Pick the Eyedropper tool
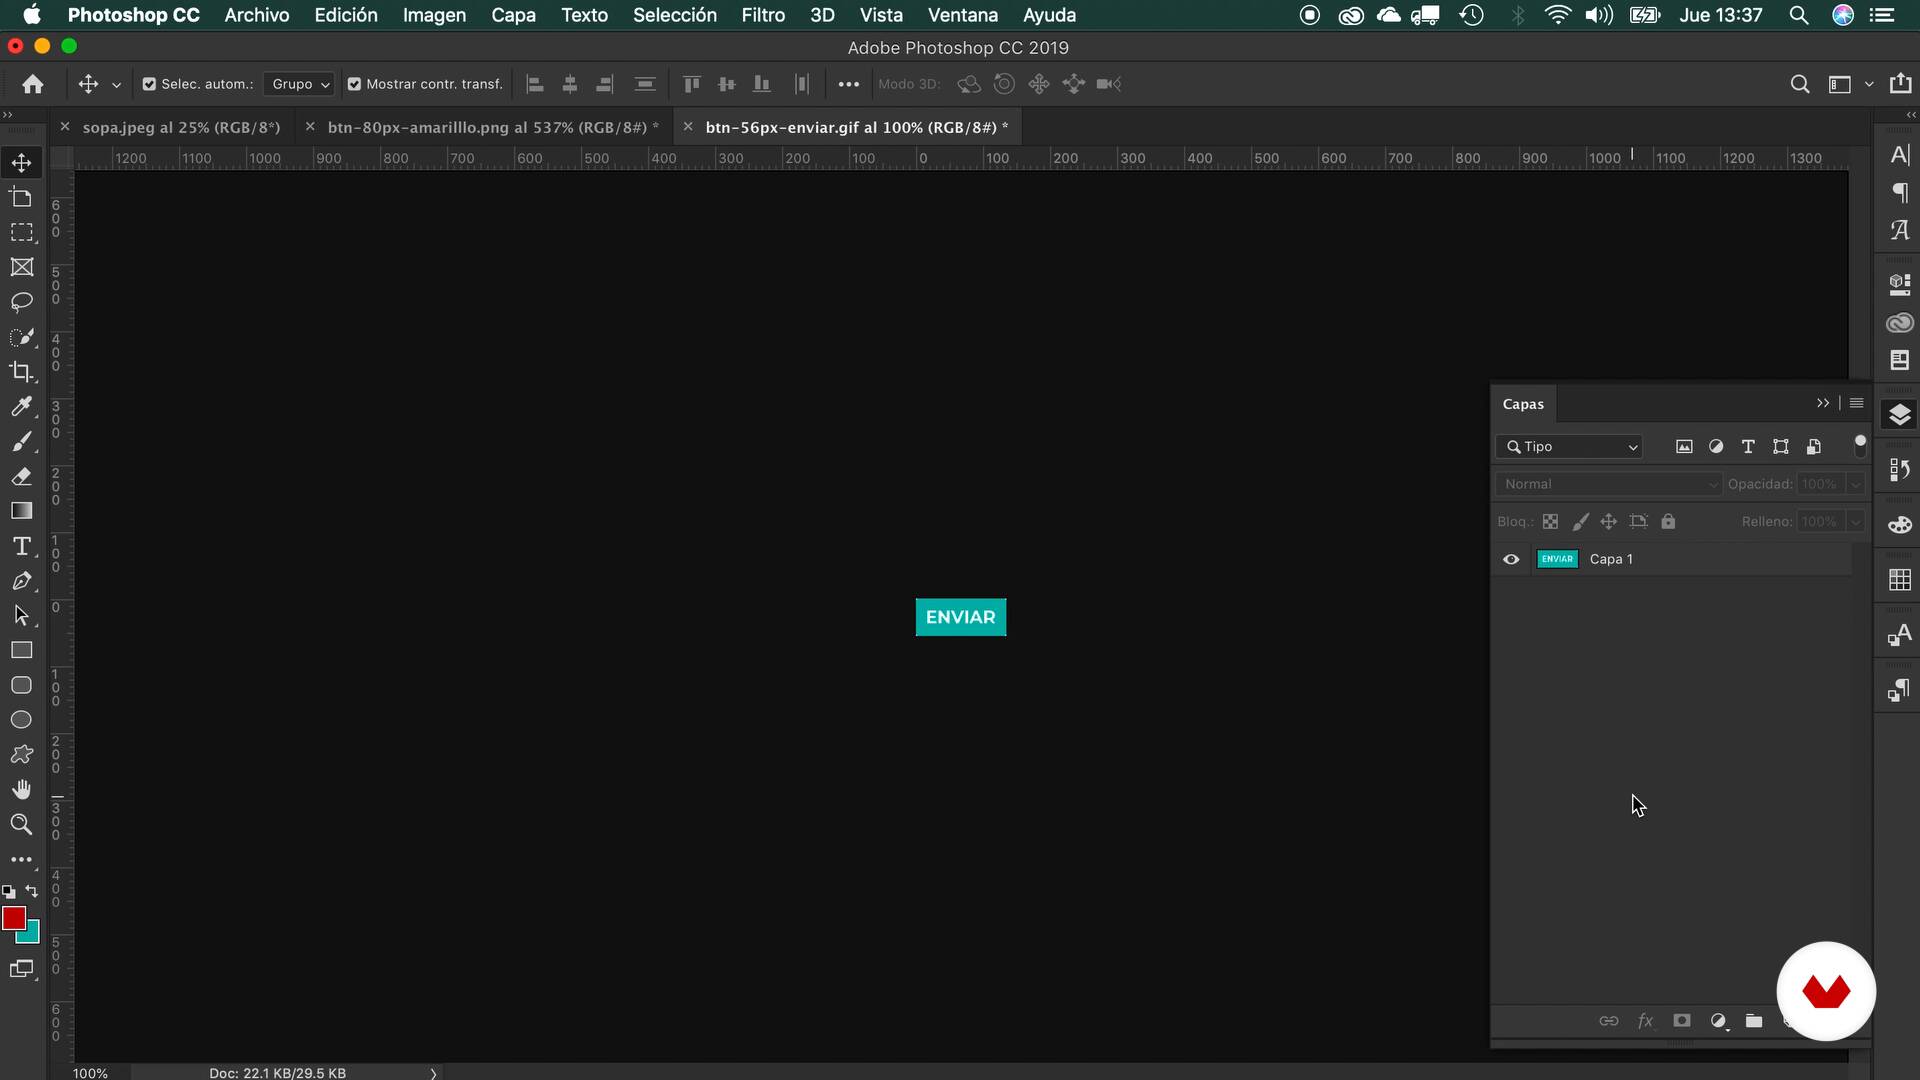 click(x=21, y=406)
